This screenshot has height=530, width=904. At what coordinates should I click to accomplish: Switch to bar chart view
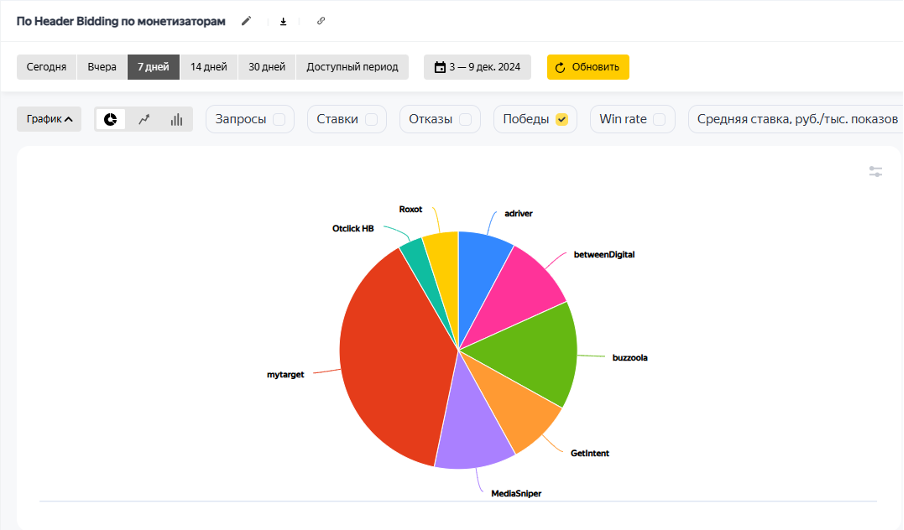pos(176,119)
